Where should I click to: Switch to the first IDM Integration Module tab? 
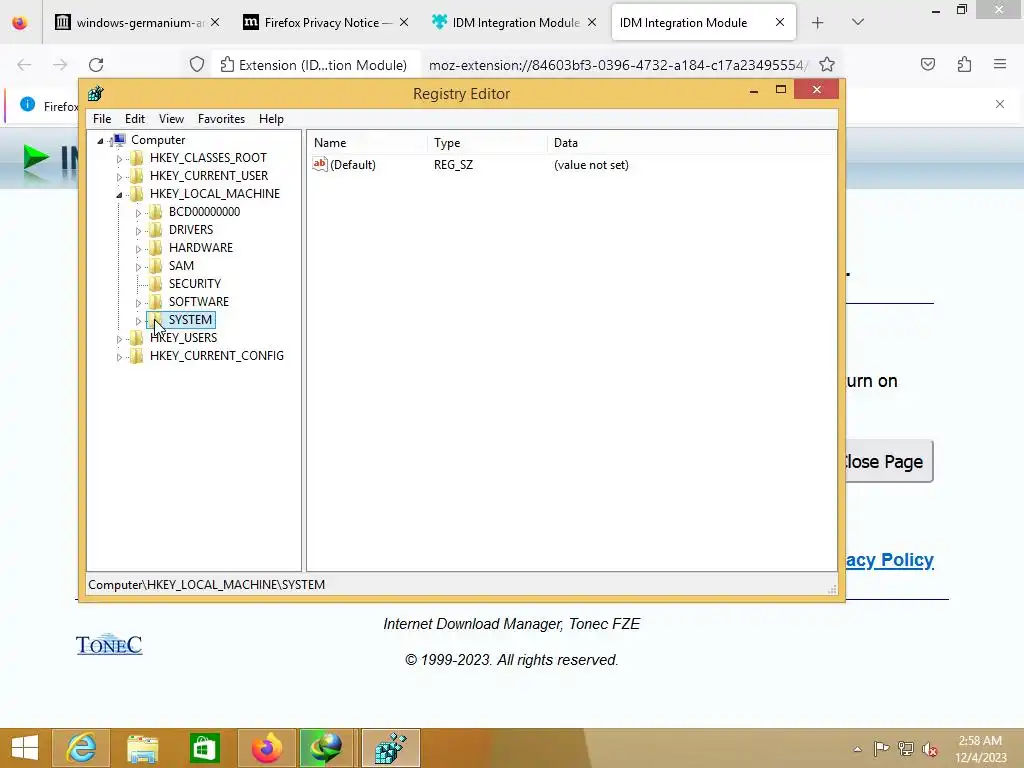513,23
